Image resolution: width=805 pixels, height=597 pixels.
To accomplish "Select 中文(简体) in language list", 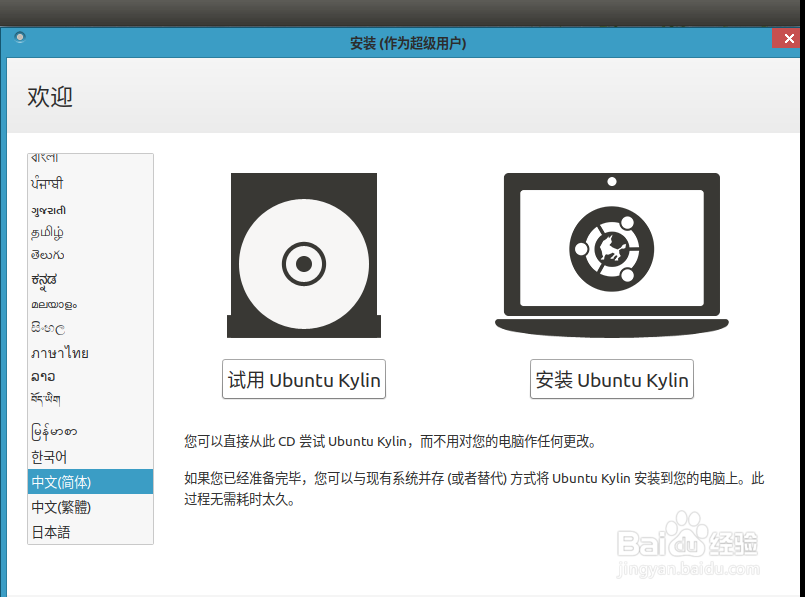I will 90,482.
